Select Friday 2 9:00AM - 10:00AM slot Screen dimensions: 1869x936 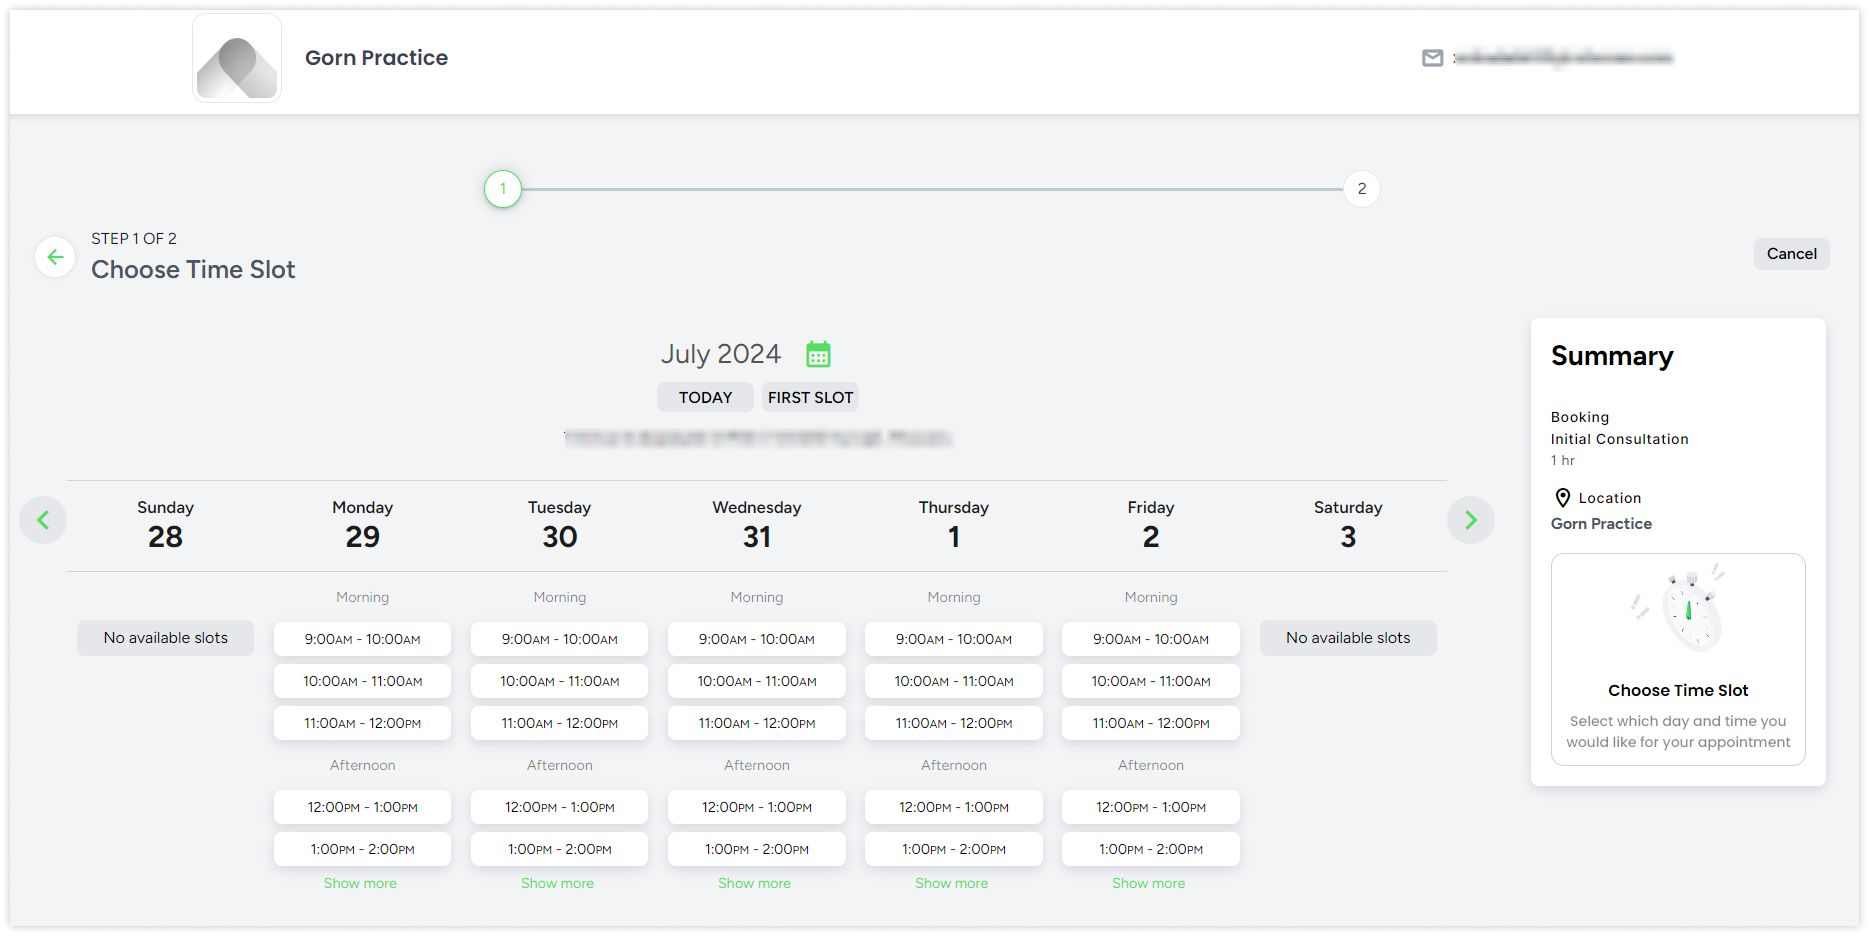click(x=1151, y=639)
